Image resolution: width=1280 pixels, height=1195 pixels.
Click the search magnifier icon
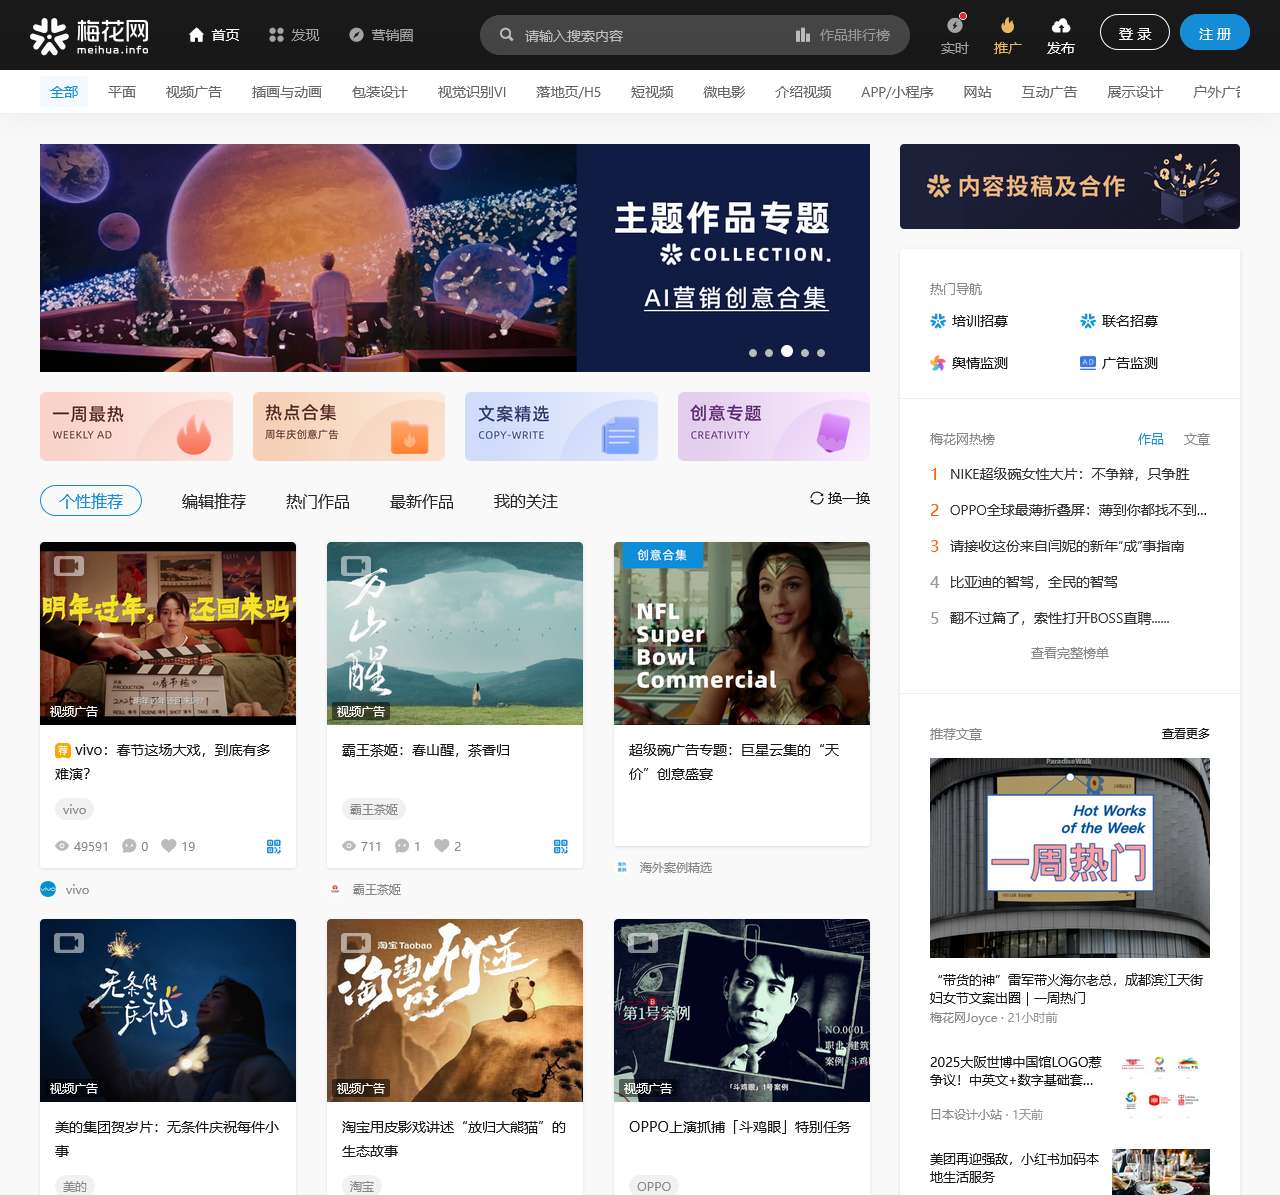click(x=507, y=35)
